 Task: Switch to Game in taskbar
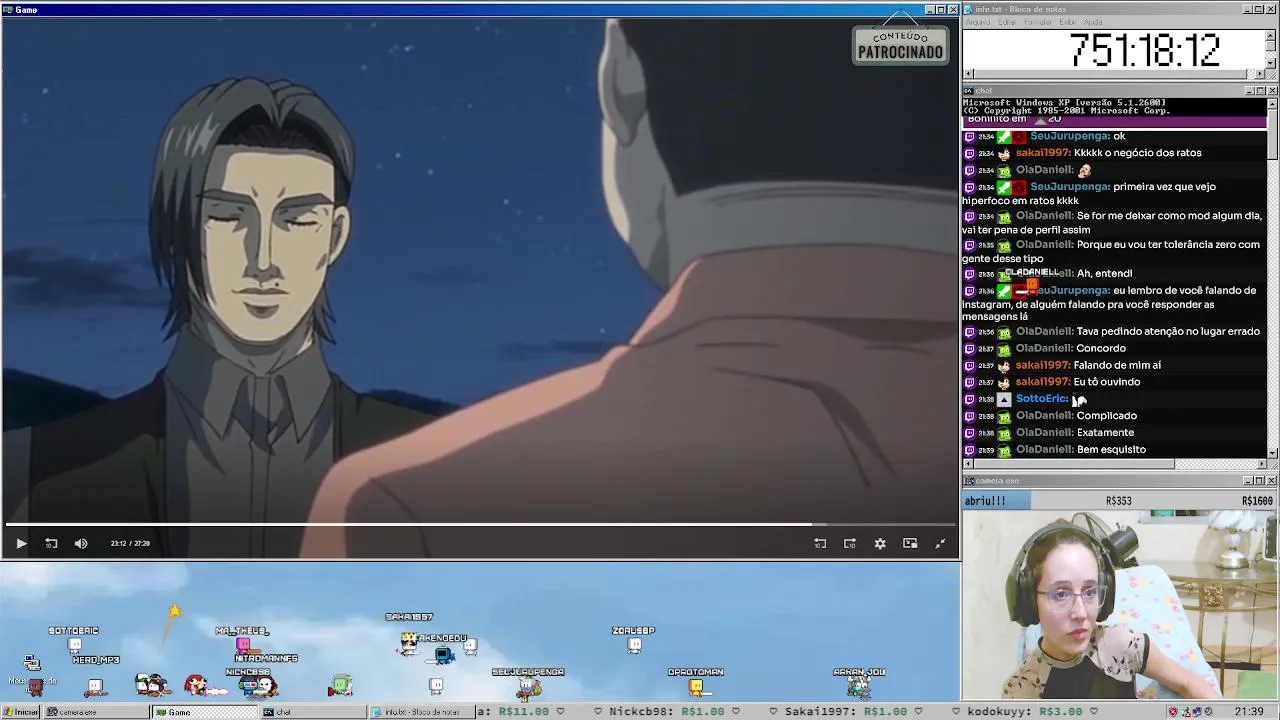pos(205,712)
